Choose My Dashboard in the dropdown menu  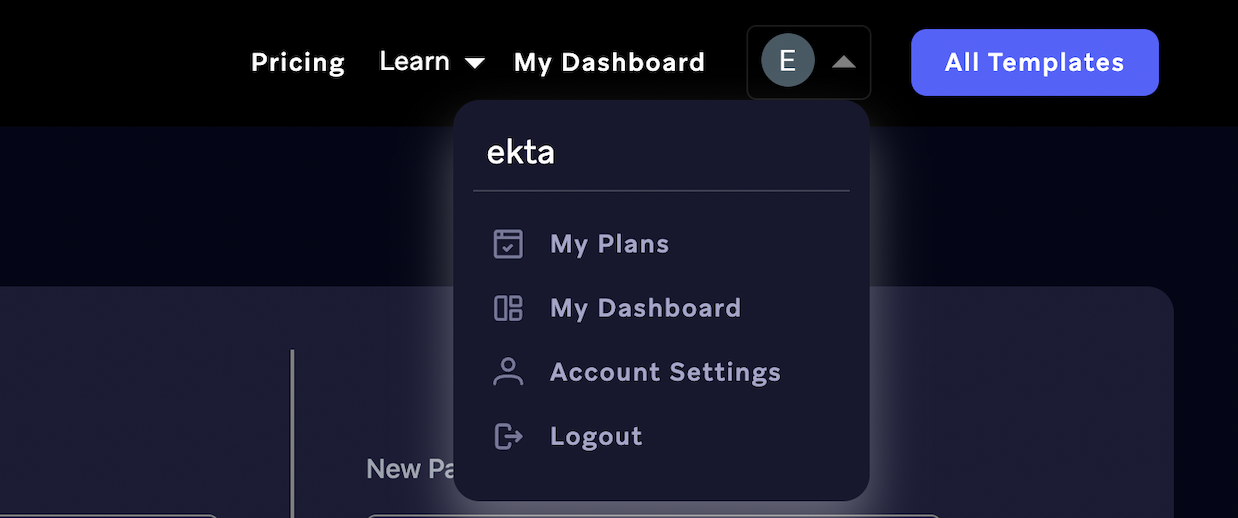pos(645,308)
